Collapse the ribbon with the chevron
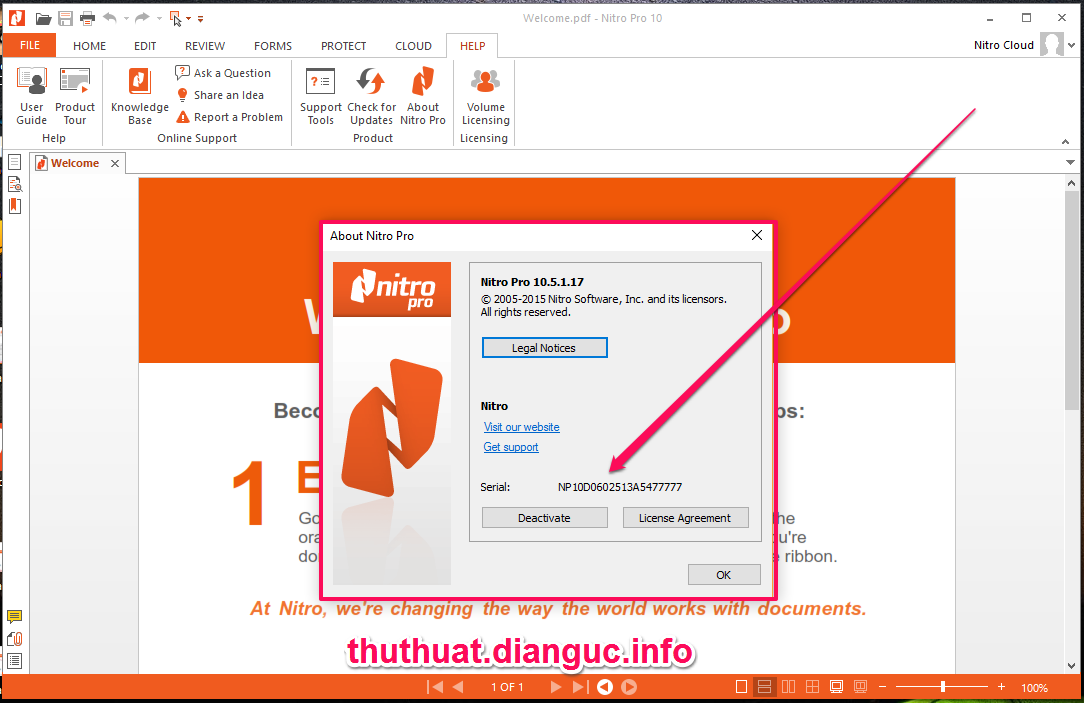Viewport: 1084px width, 703px height. (x=1065, y=142)
